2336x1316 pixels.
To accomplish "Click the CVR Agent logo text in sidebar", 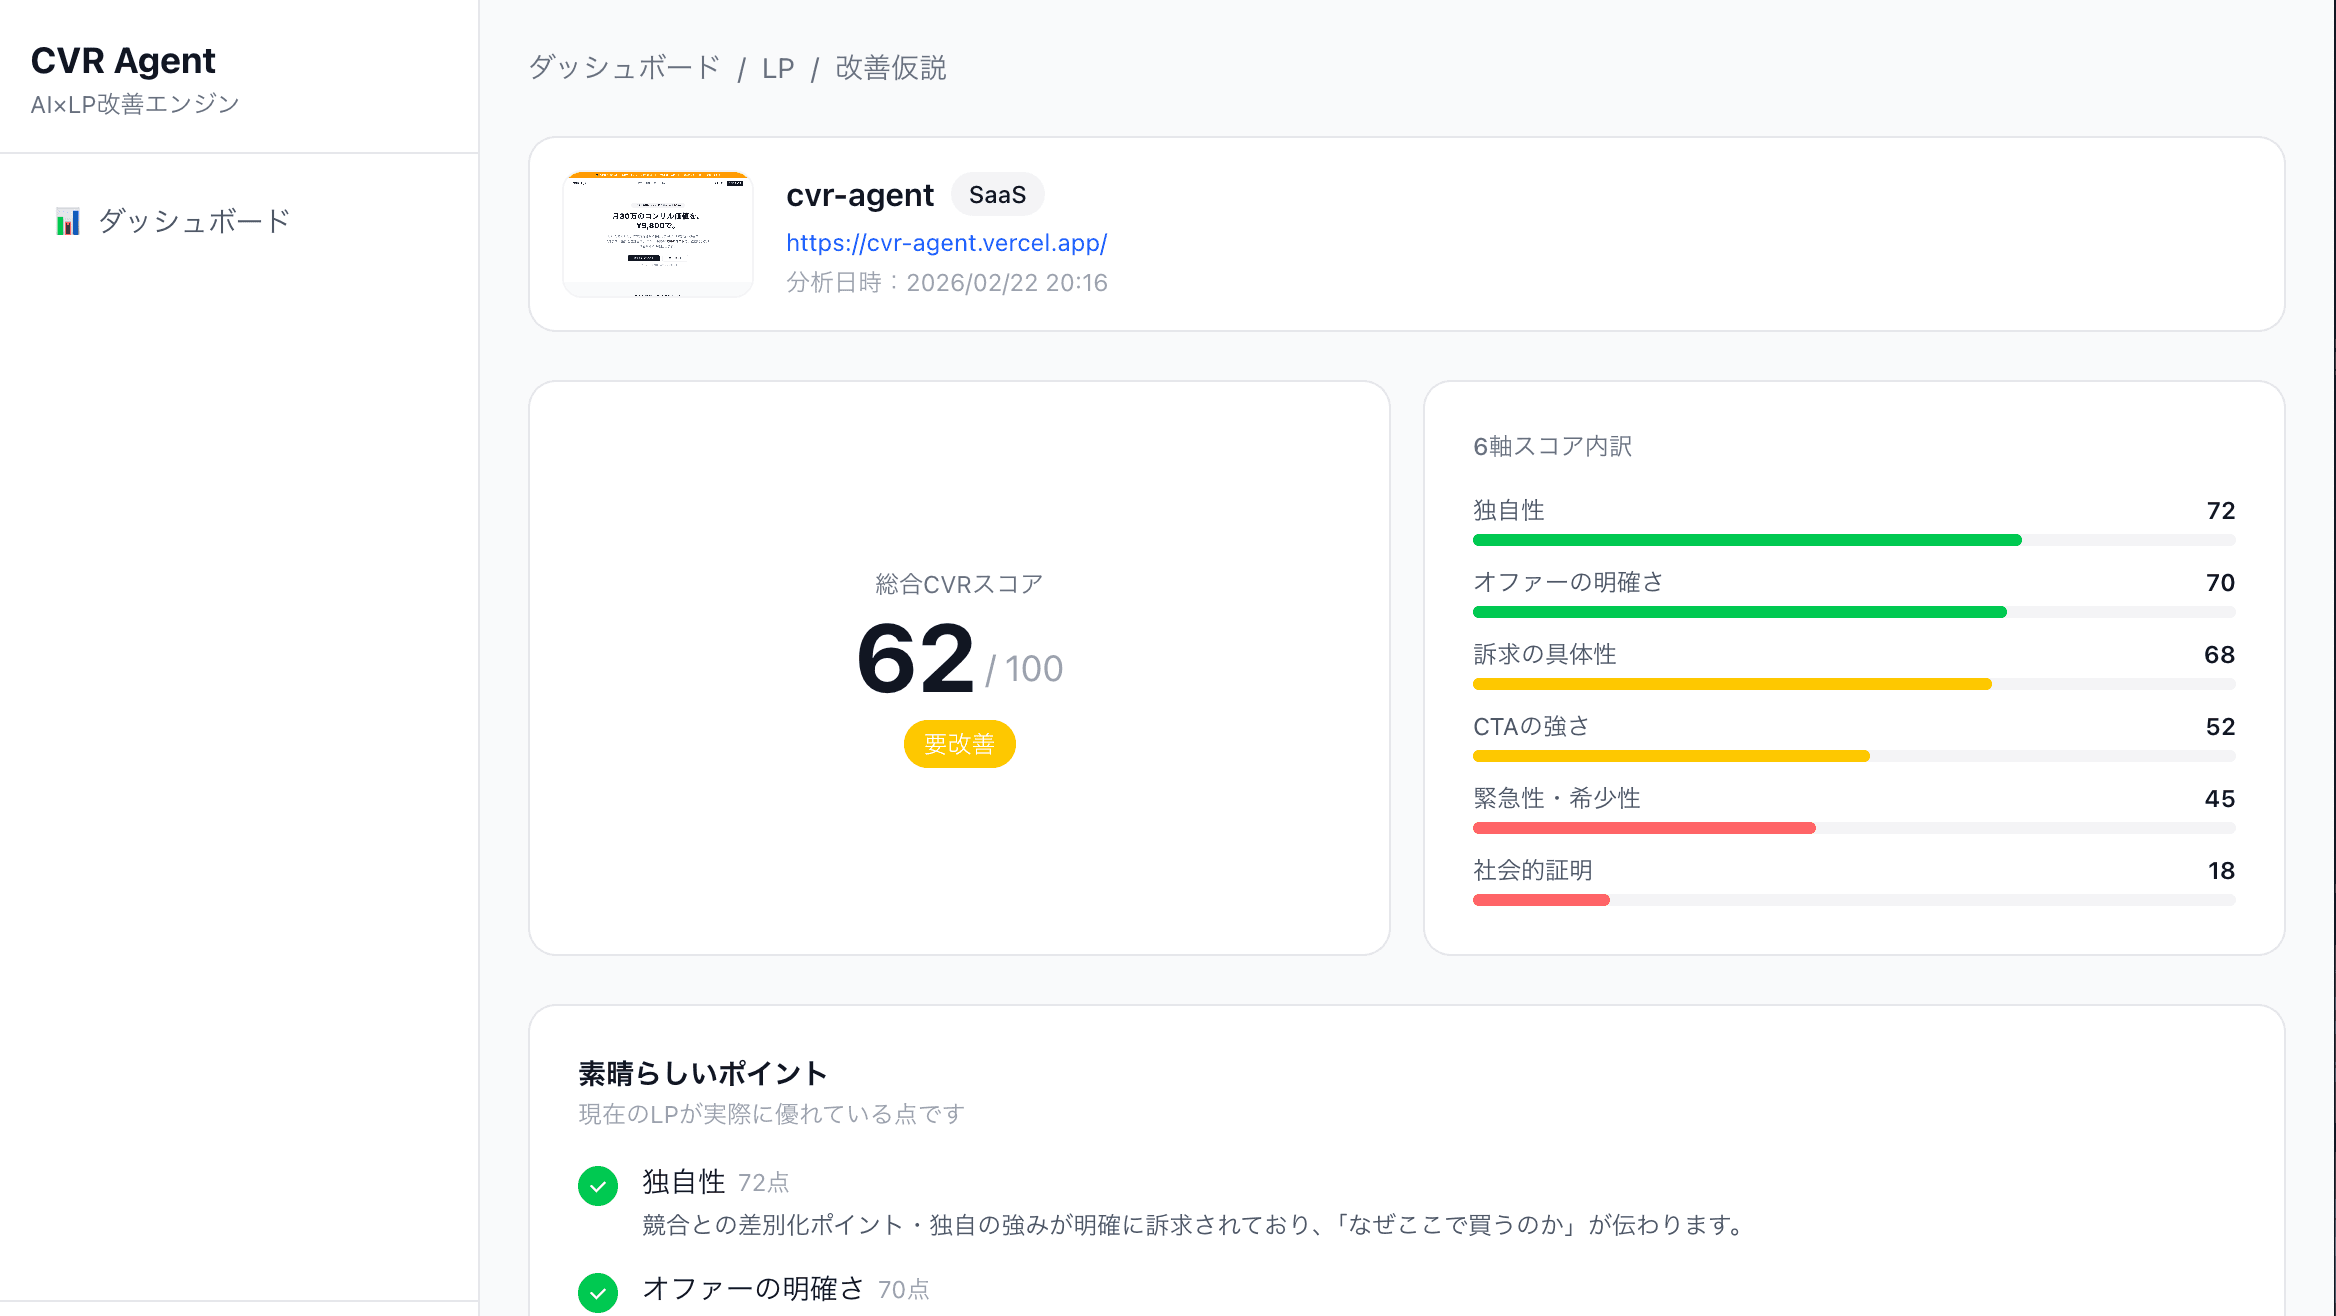I will [122, 60].
